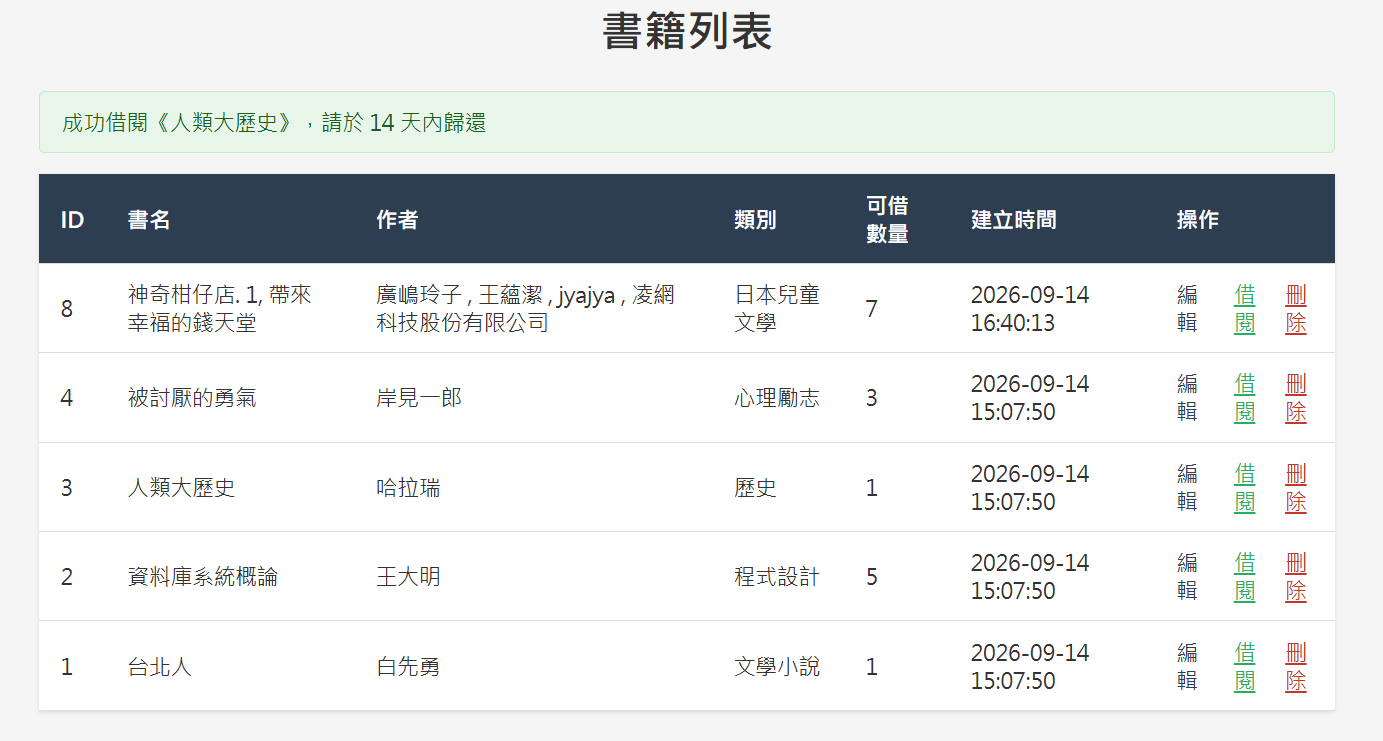Viewport: 1383px width, 741px height.
Task: Click the 文學小說 category cell
Action: click(x=777, y=667)
